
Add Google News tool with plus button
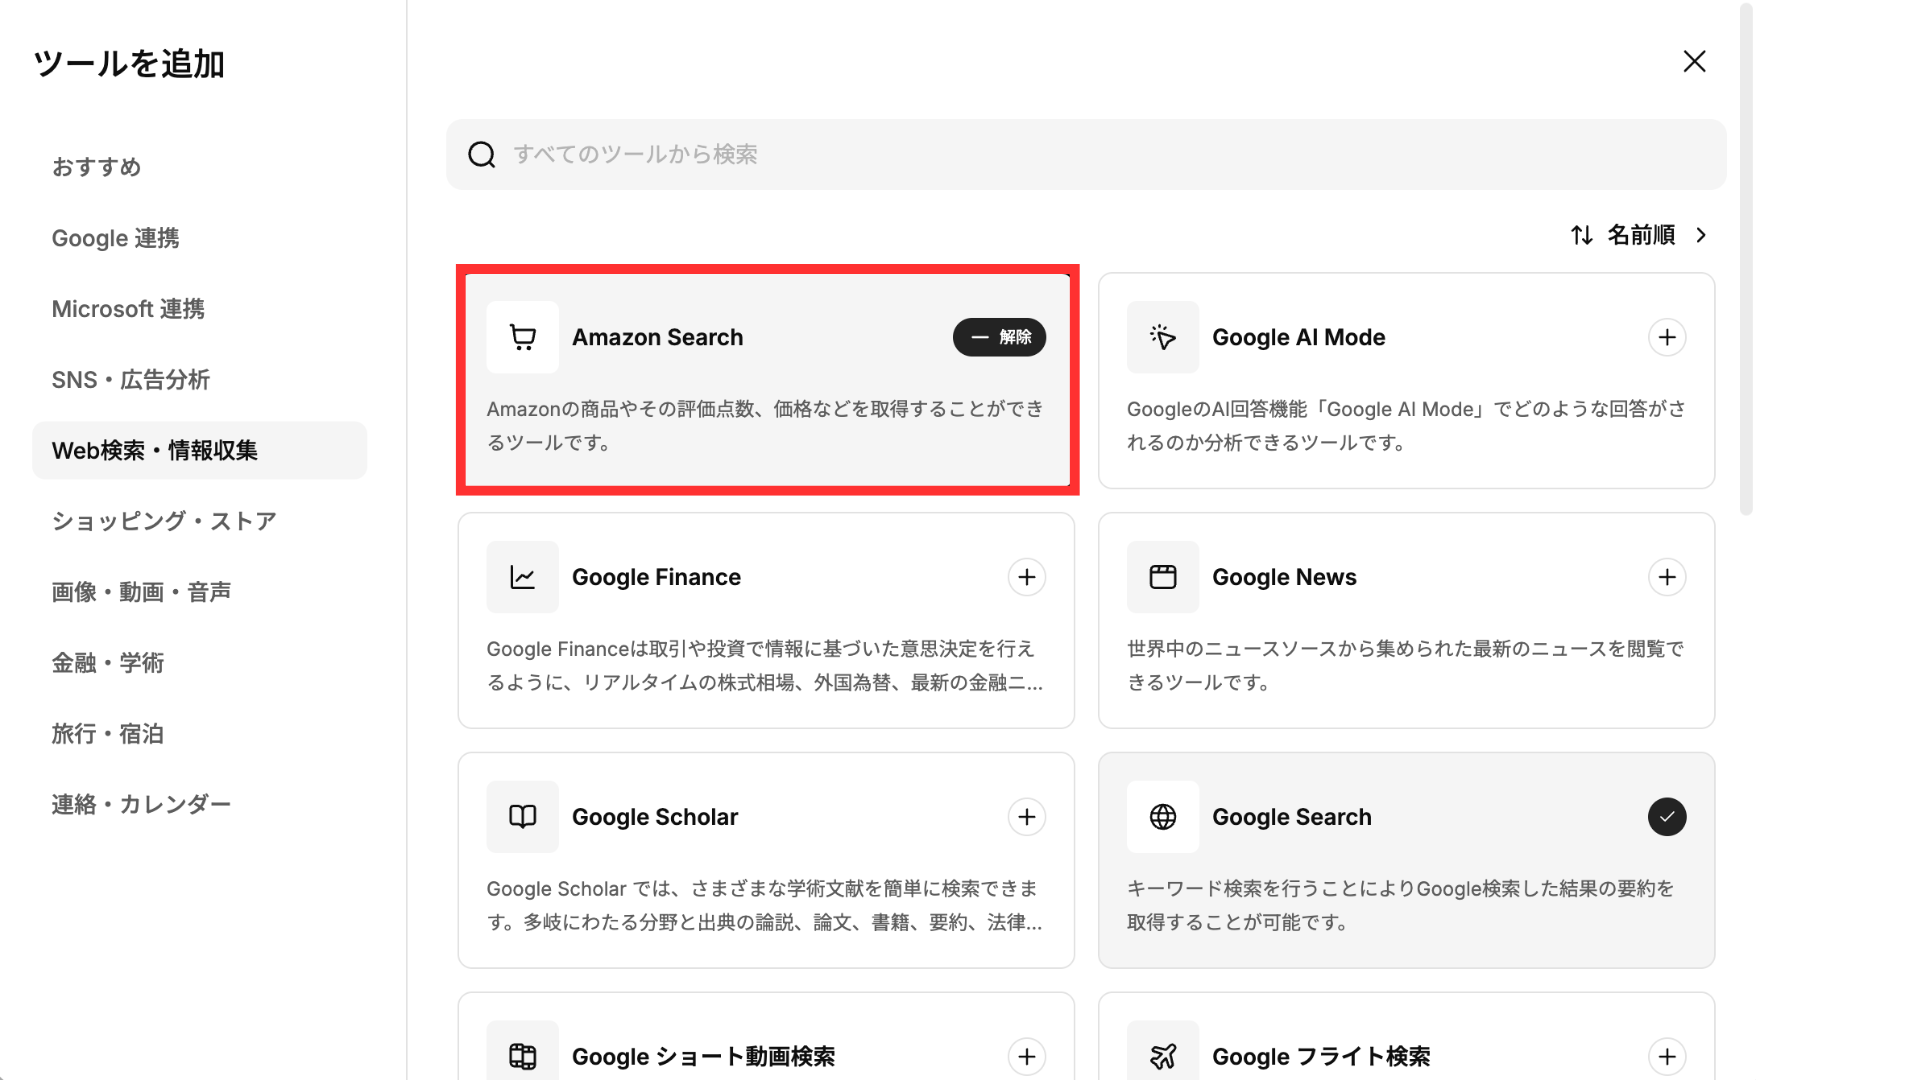[1666, 577]
